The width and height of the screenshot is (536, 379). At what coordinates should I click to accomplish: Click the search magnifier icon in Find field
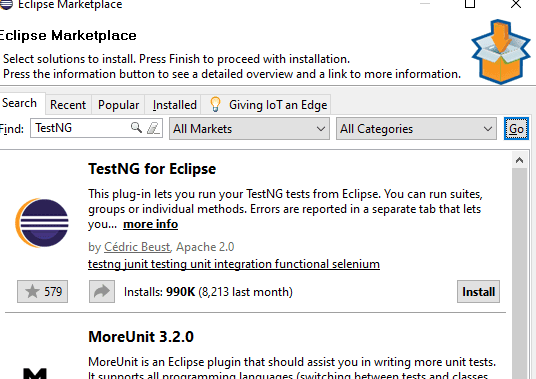(x=136, y=128)
